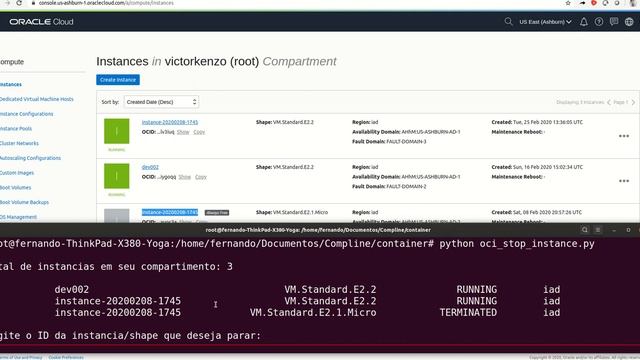Click Fault Domain FAULT-DOMAIN-3 text

389,142
